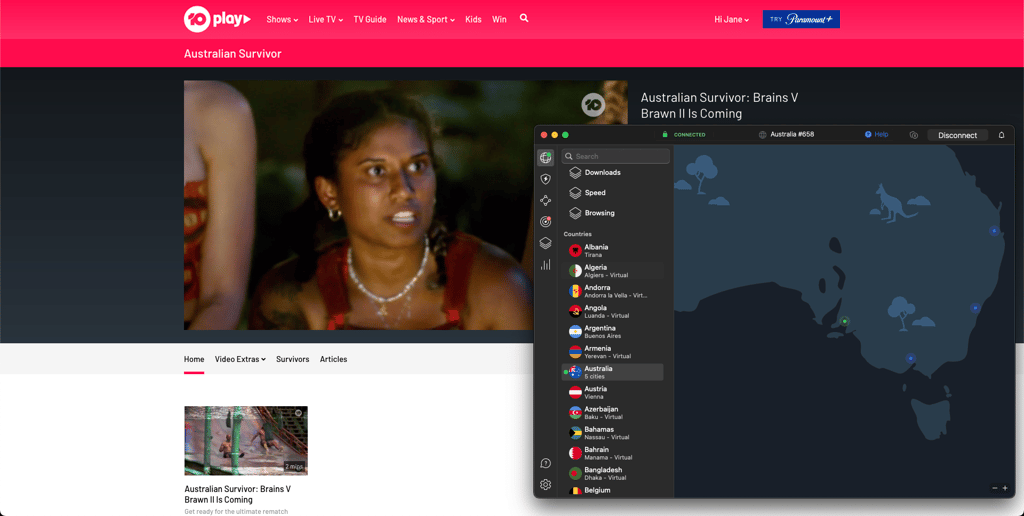Expand the News & Sport dropdown

coord(426,20)
